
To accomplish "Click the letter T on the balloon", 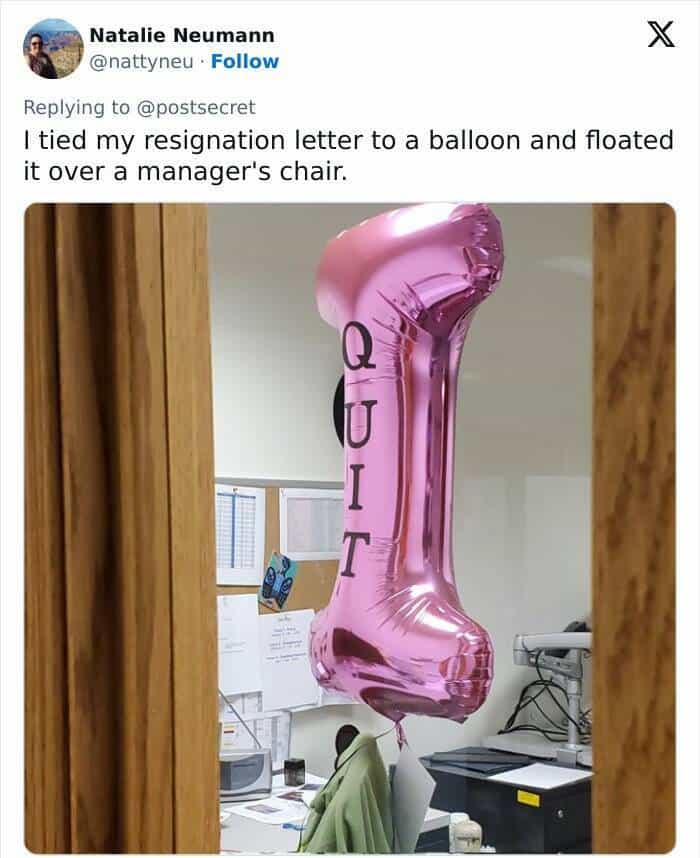I will click(x=352, y=556).
